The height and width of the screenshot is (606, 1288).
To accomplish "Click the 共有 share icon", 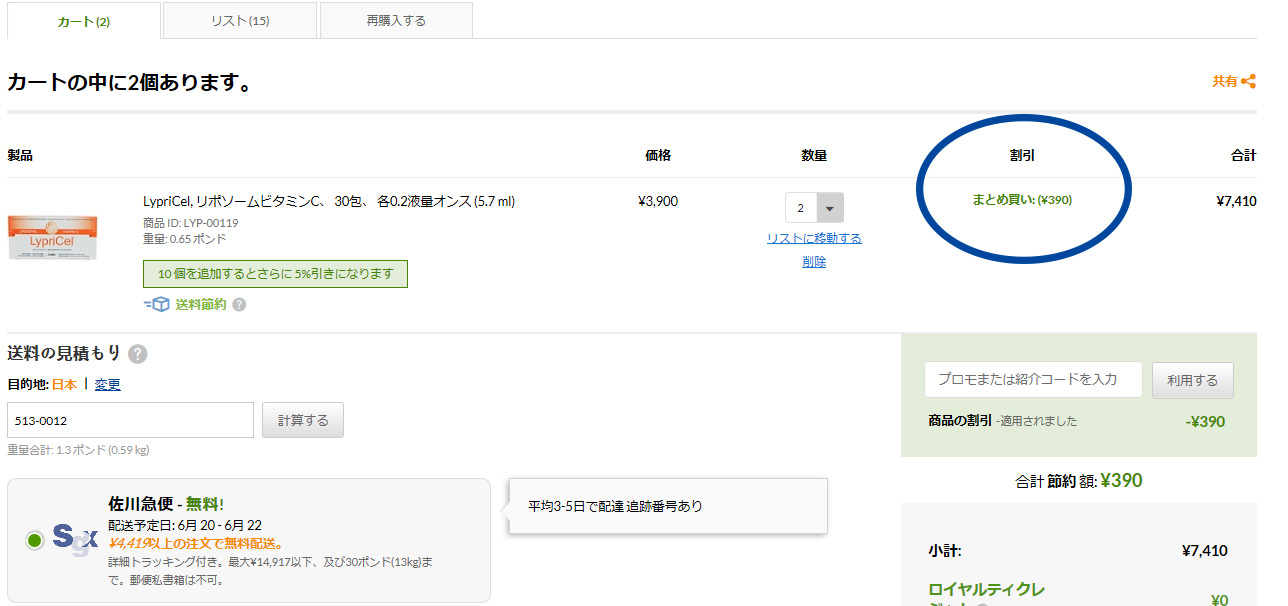I will 1248,82.
